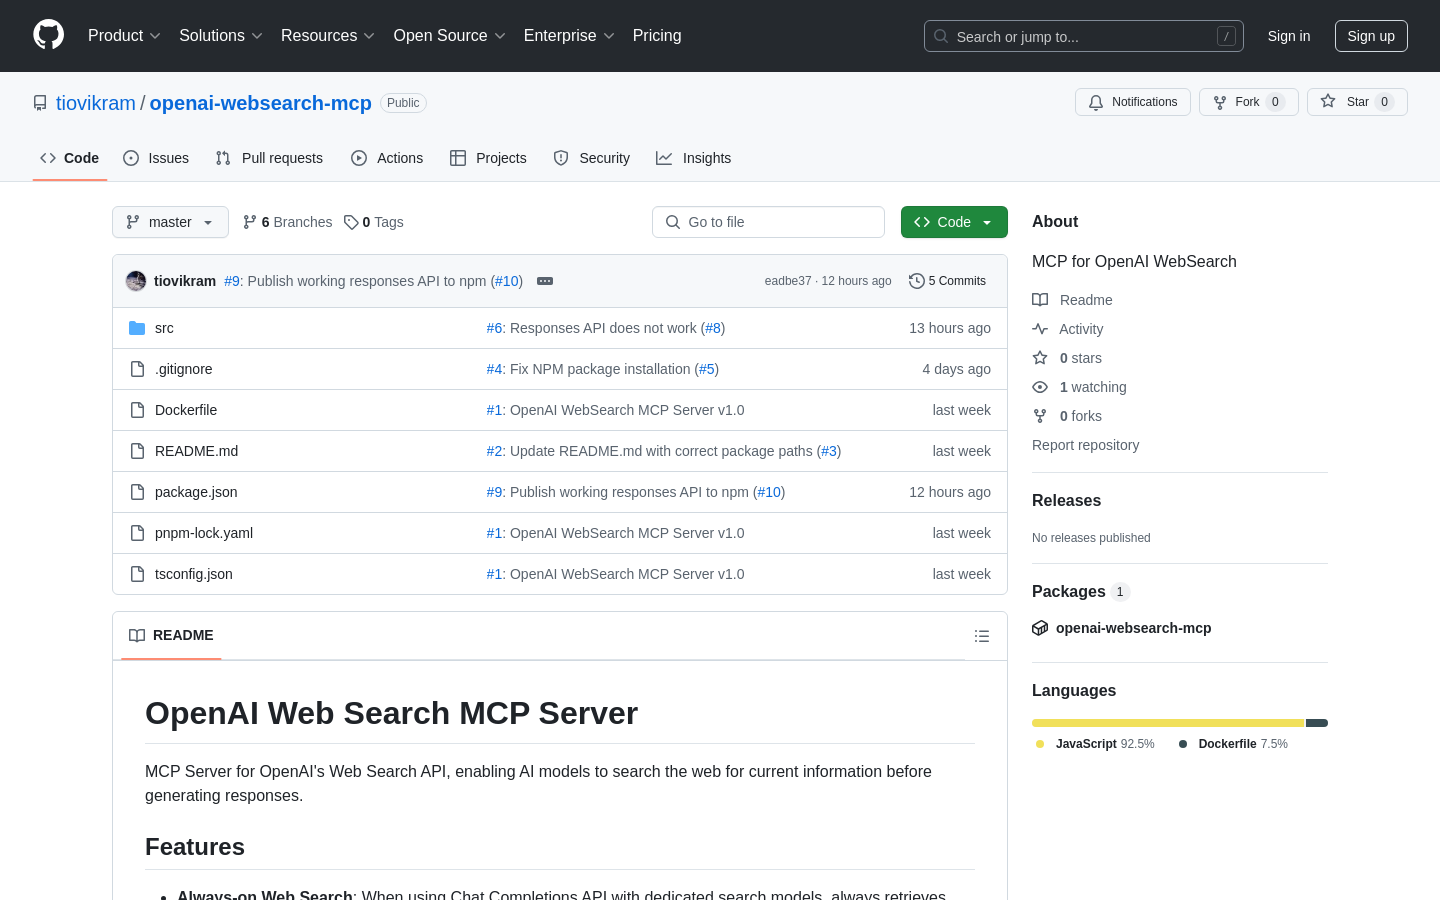Click the forks icon in About
This screenshot has width=1440, height=900.
pos(1040,416)
